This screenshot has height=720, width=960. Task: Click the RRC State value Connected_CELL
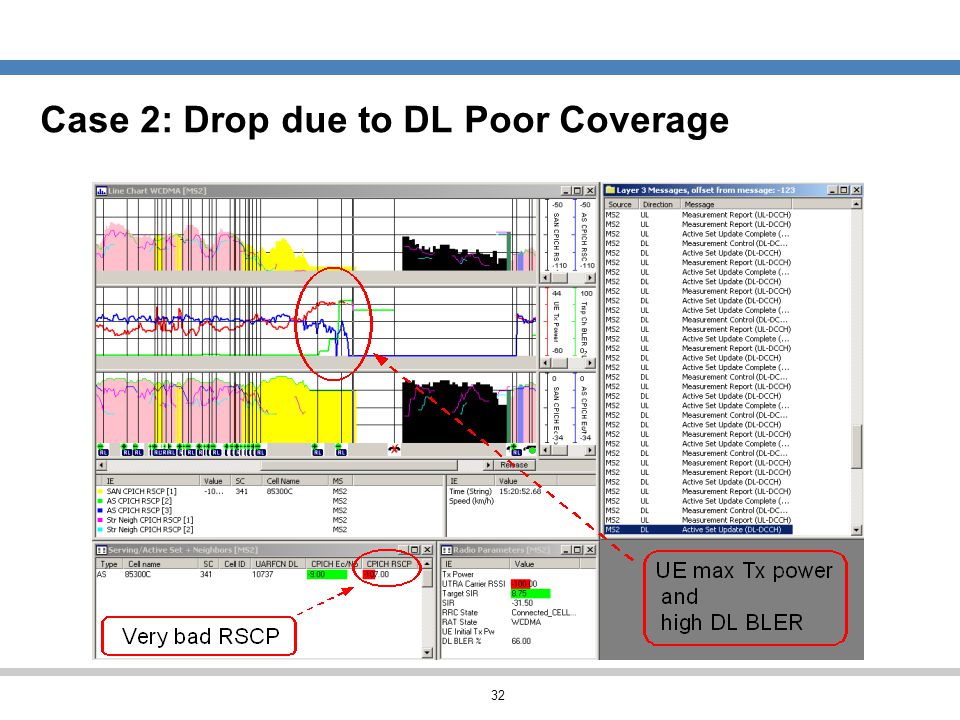pos(544,613)
